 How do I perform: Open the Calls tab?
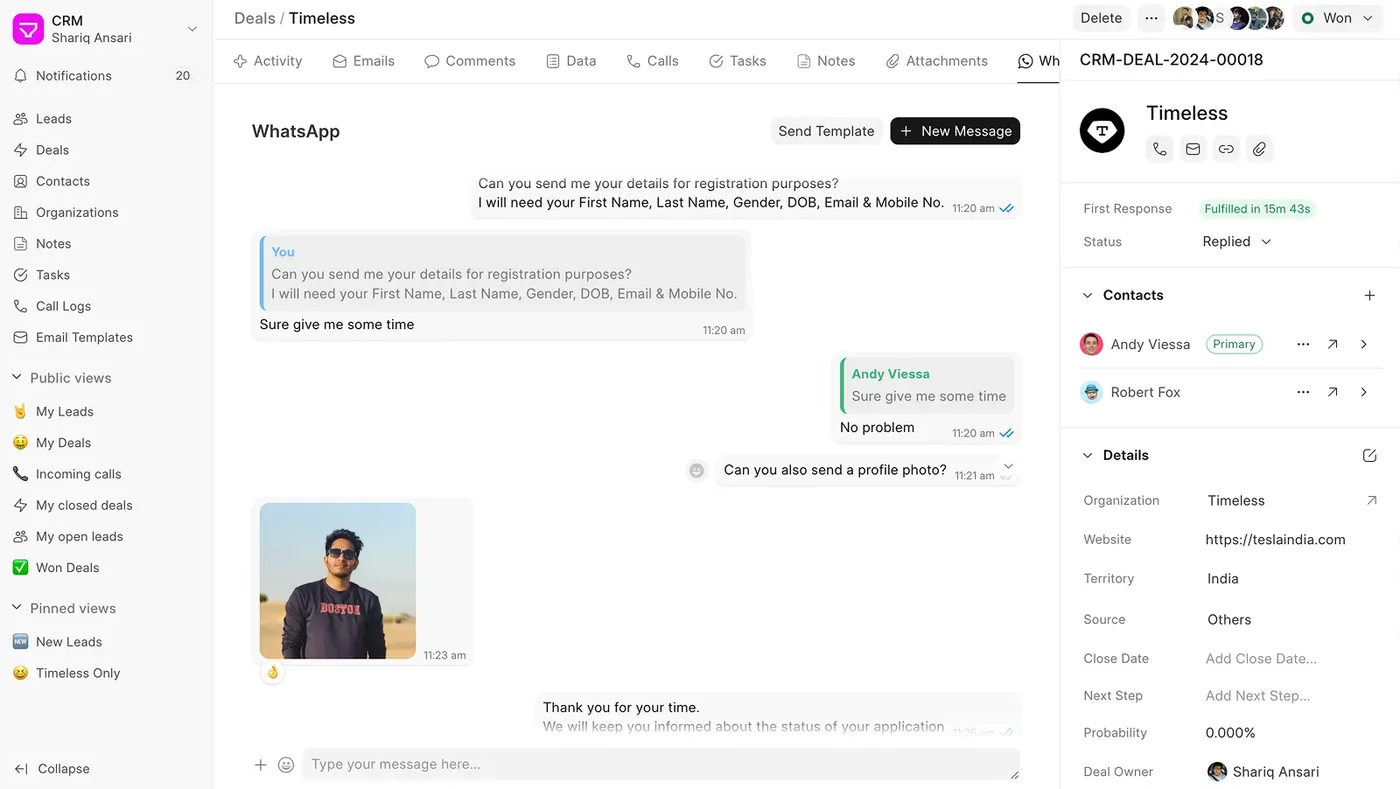pyautogui.click(x=653, y=61)
